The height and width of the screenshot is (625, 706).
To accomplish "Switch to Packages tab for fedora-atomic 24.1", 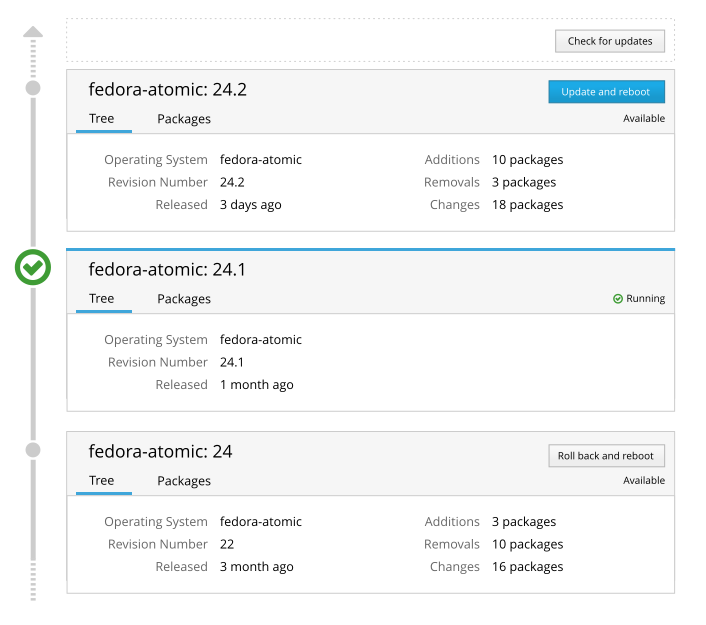I will 184,299.
